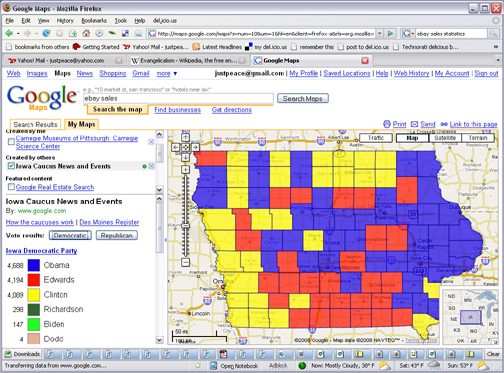Tick the Carnegie Science Center map checkbox
This screenshot has width=504, height=373.
(11, 142)
